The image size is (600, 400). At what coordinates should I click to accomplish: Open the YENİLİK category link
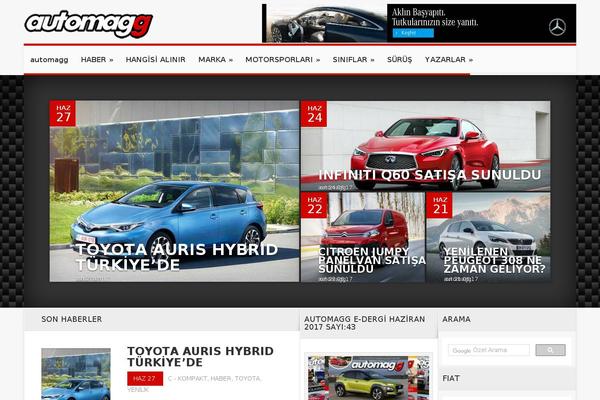138,390
